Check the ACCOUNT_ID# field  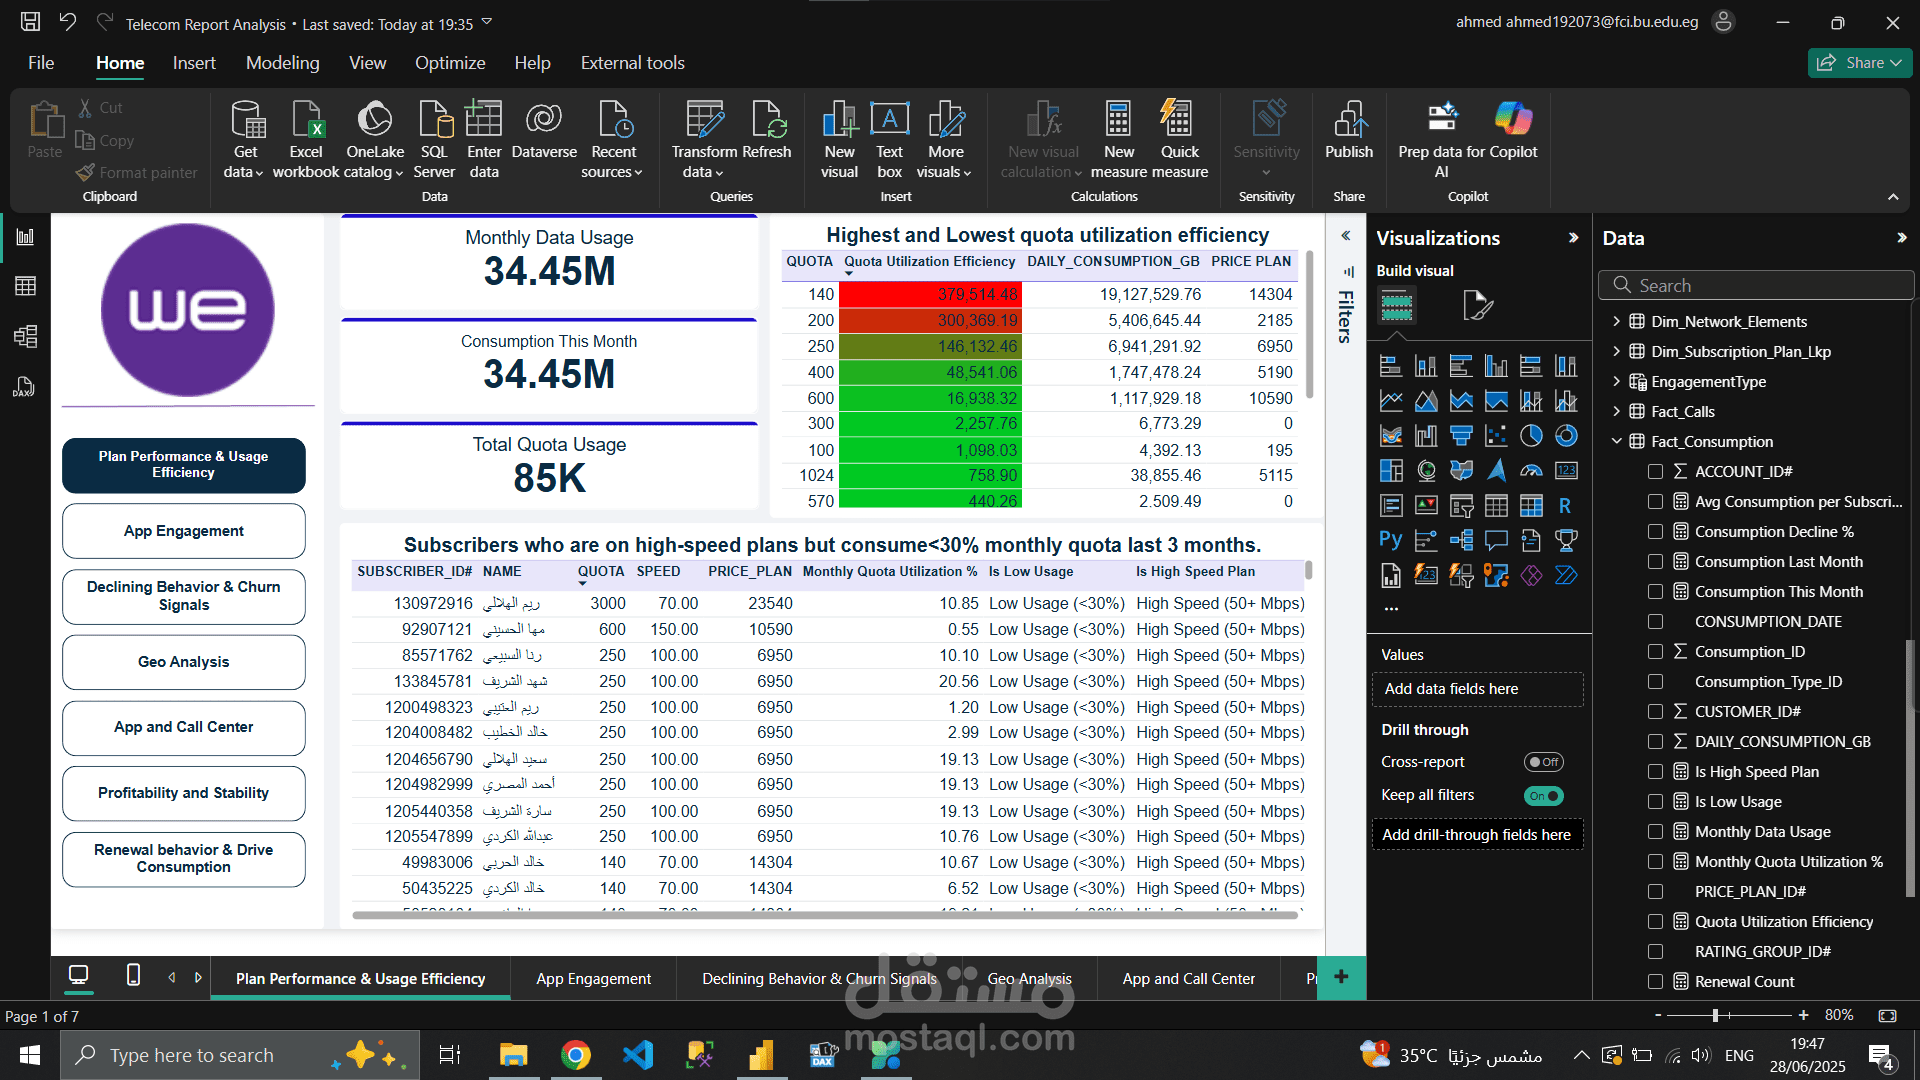(x=1655, y=471)
